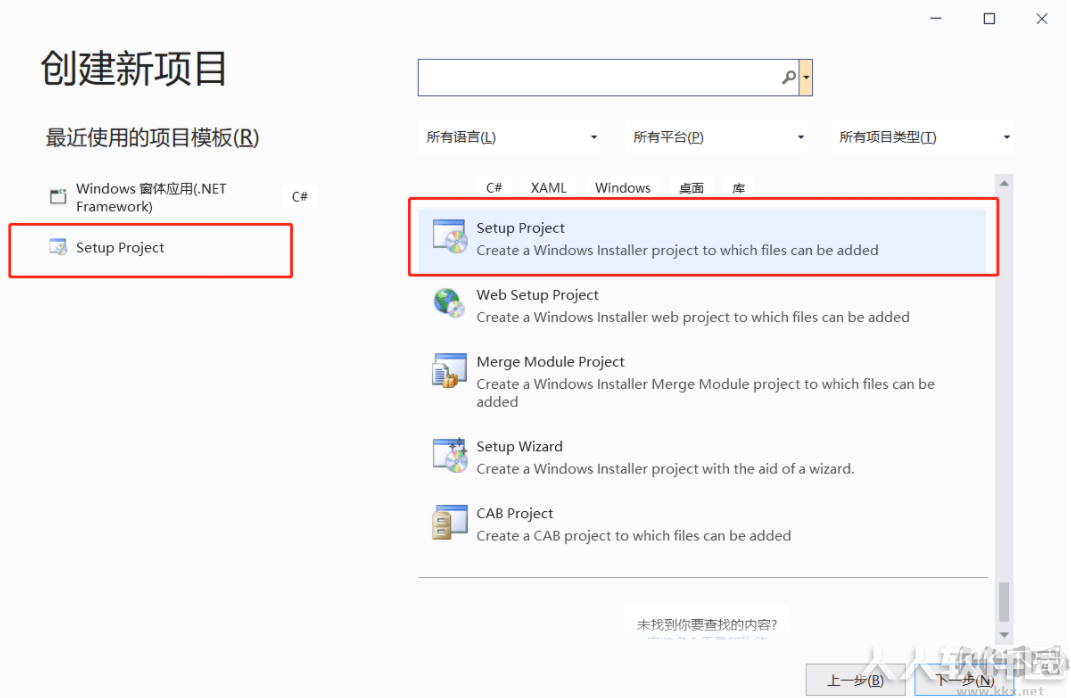Click the Merge Module Project icon

pyautogui.click(x=449, y=371)
